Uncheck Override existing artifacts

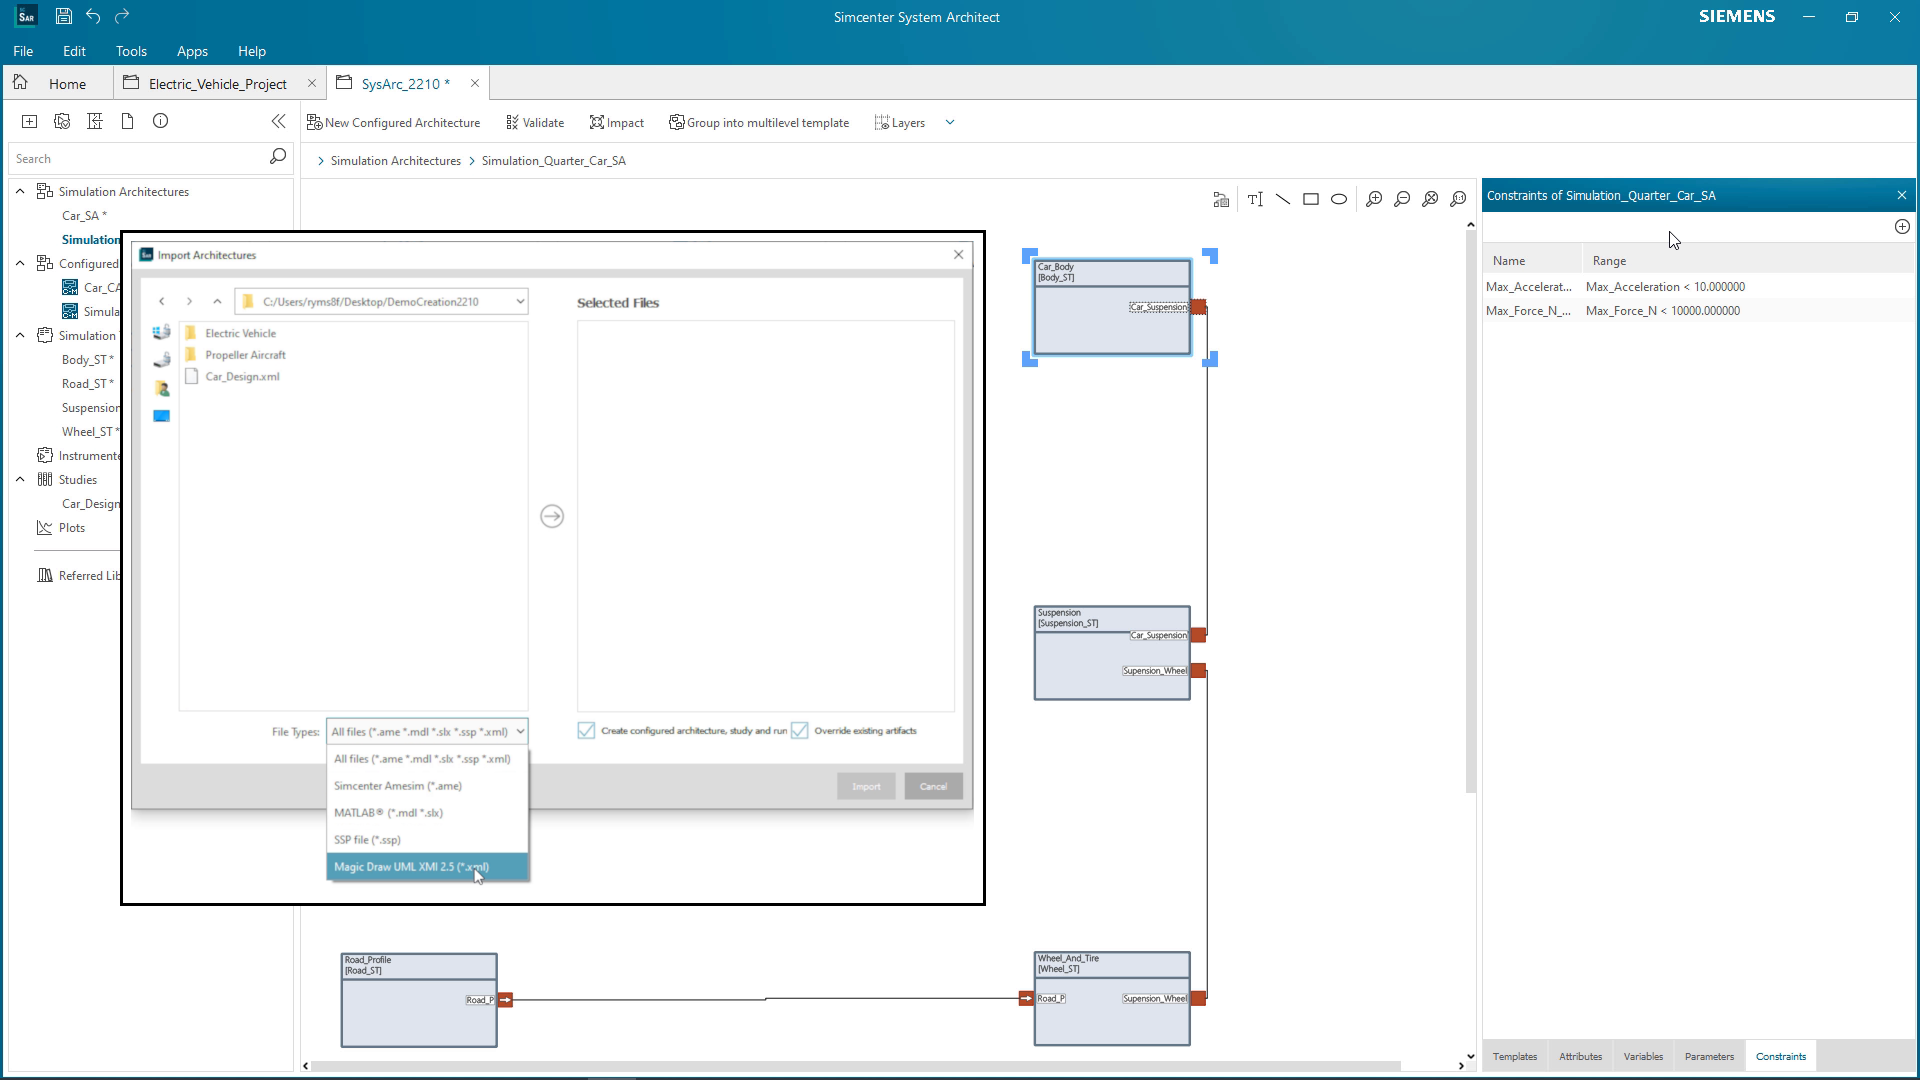[800, 731]
